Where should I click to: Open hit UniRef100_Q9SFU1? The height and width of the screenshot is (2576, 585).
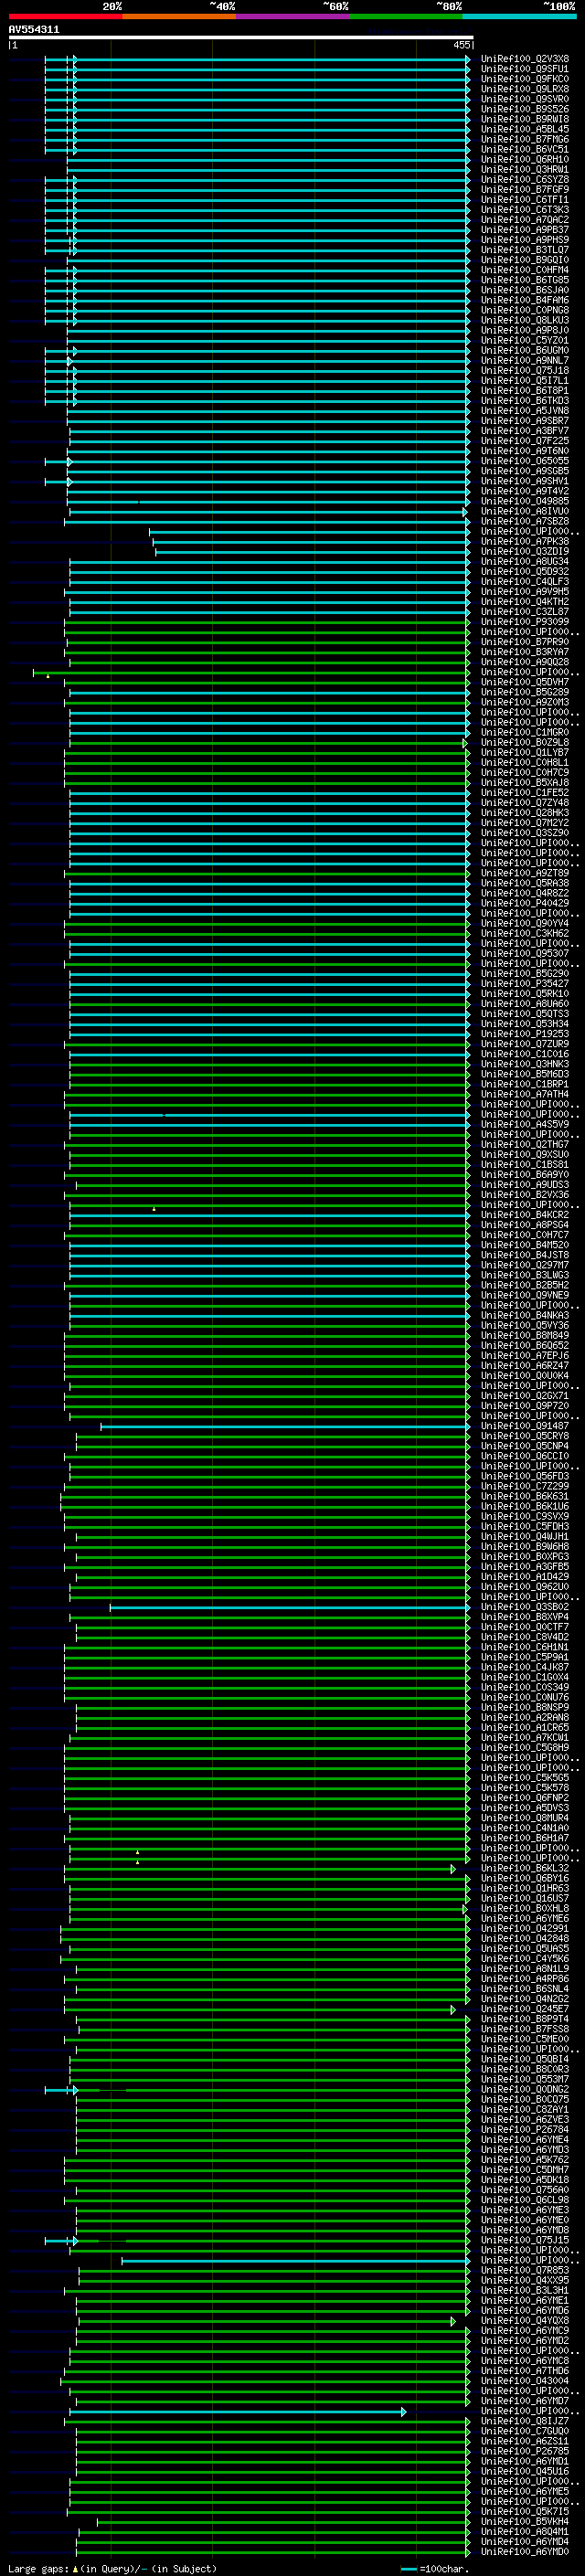pos(525,69)
